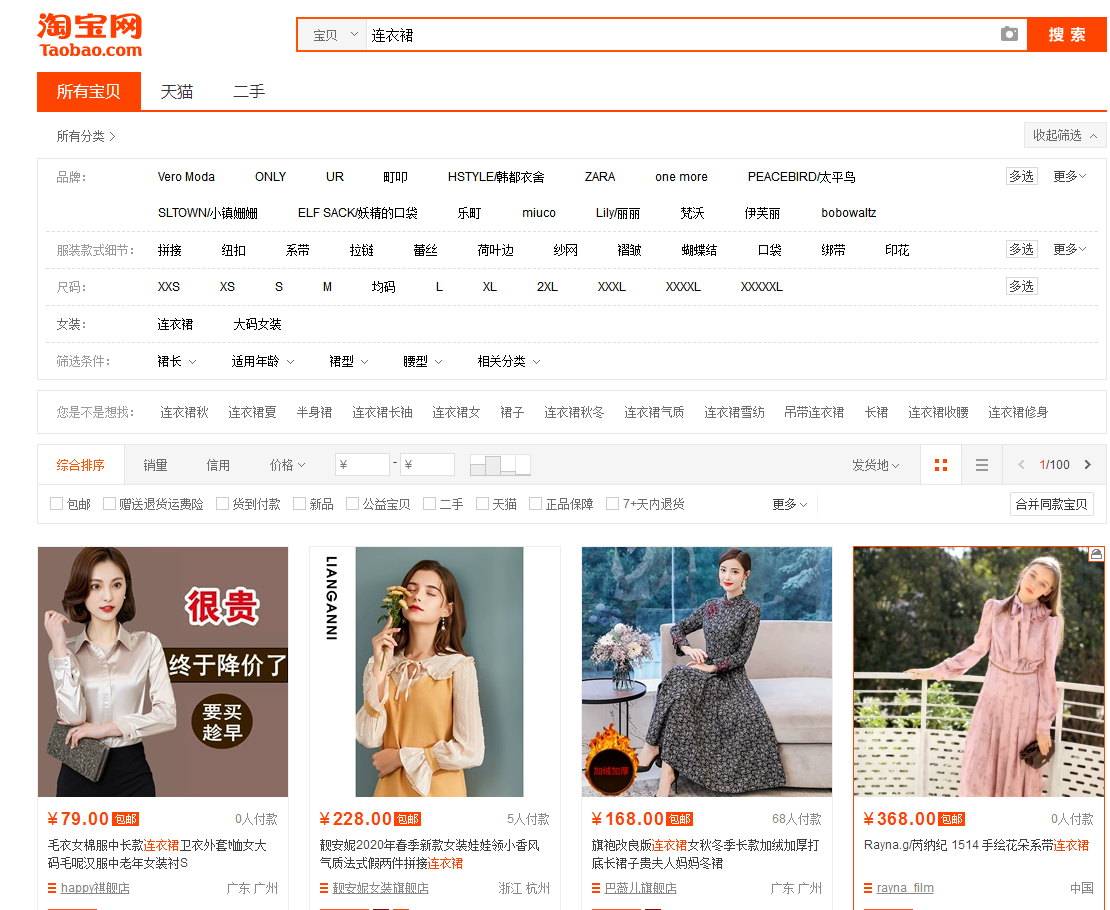Click the Taobao logo
Viewport: 1110px width, 910px height.
click(90, 35)
